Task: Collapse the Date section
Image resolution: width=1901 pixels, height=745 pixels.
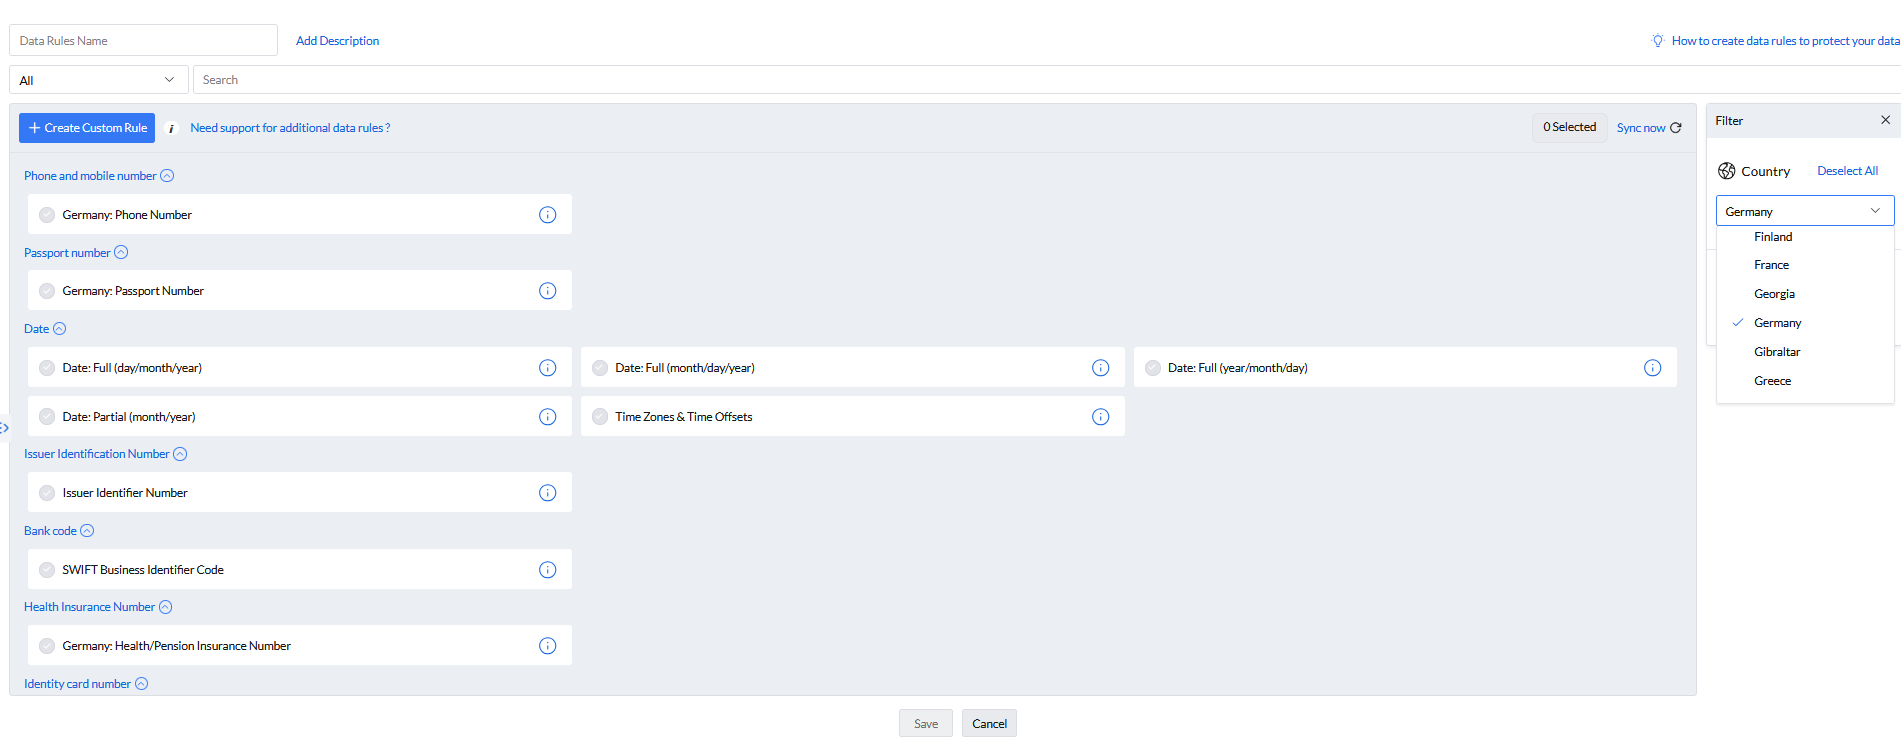Action: [59, 329]
